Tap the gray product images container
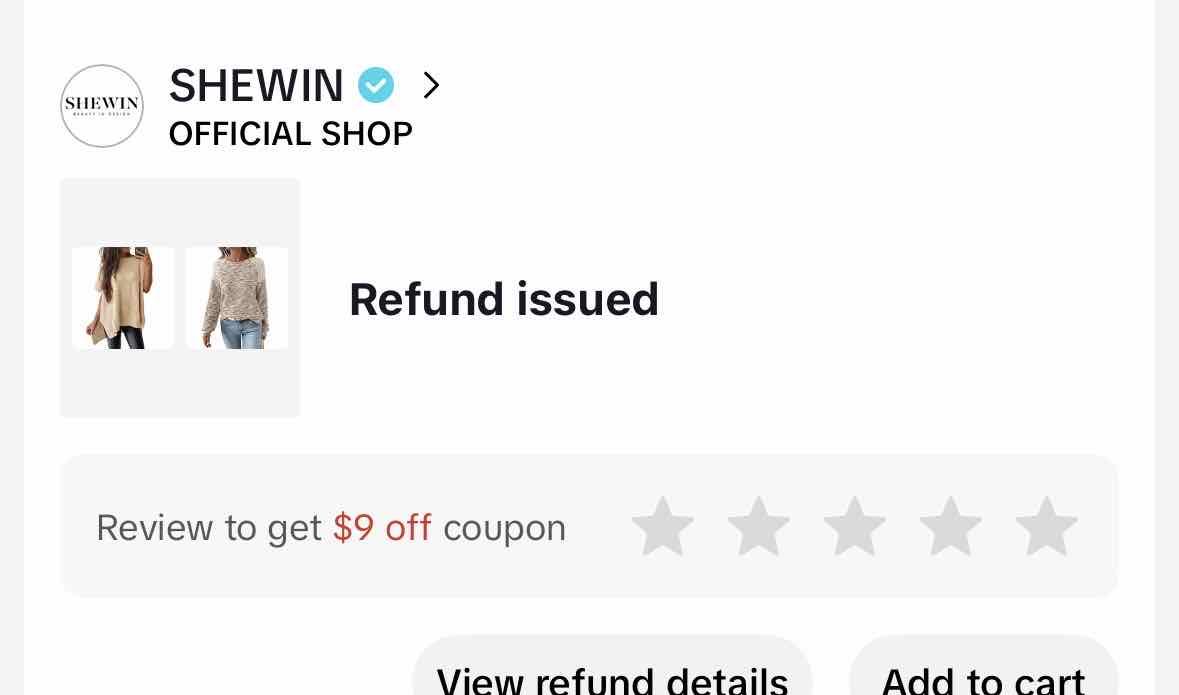Viewport: 1179px width, 695px height. [180, 298]
